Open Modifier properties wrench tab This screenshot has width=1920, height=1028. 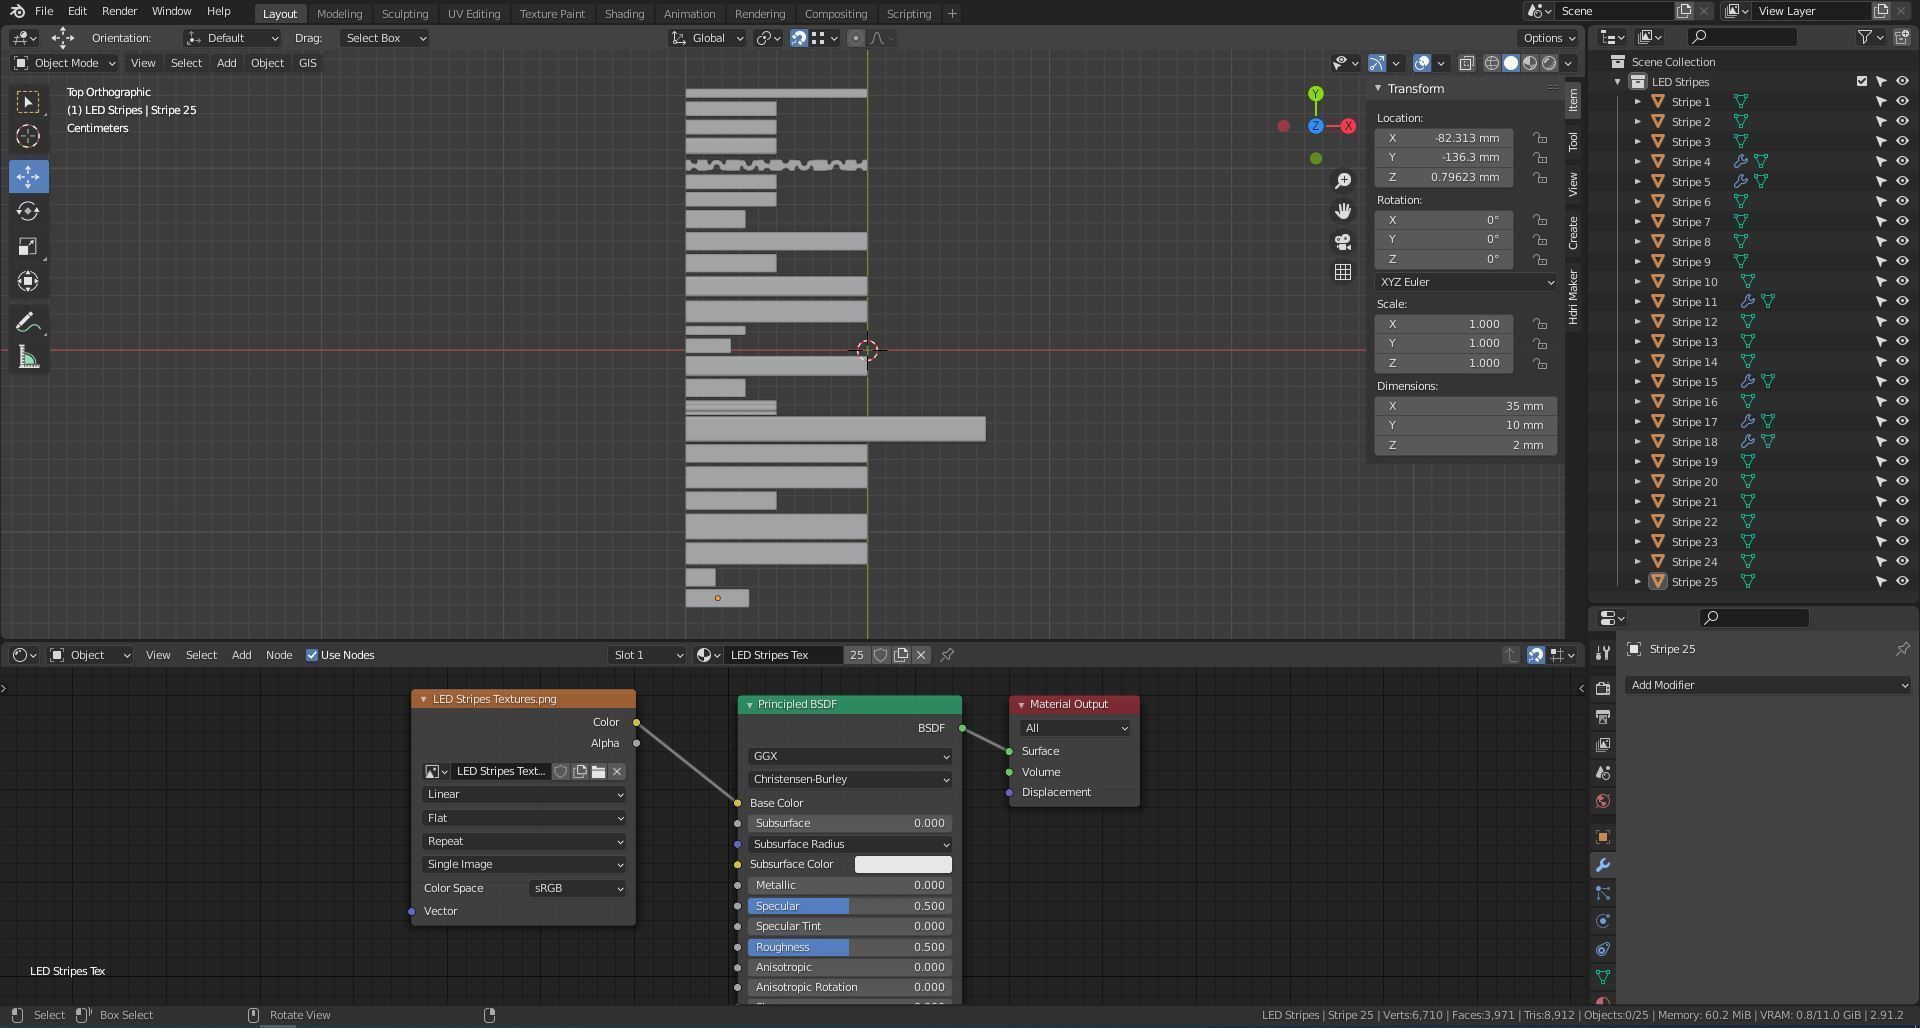[1603, 865]
